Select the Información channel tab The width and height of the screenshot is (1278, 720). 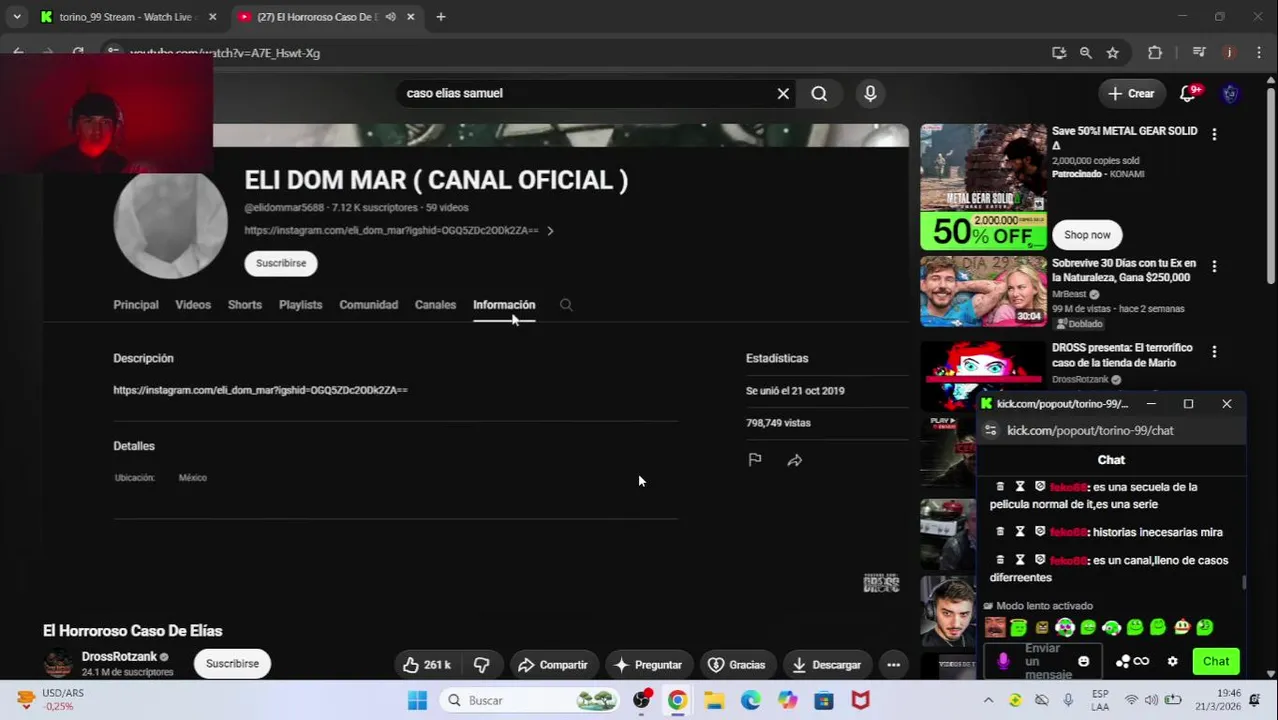click(x=504, y=305)
